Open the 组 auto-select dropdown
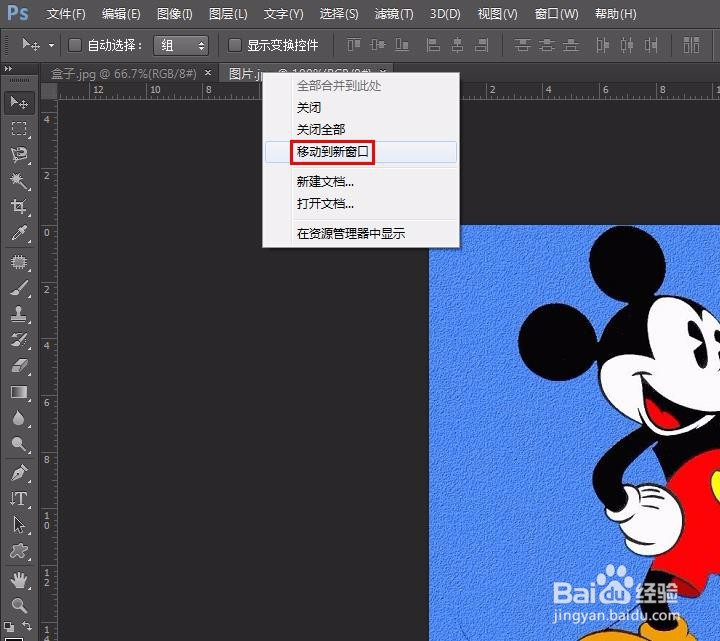720x641 pixels. click(x=181, y=45)
